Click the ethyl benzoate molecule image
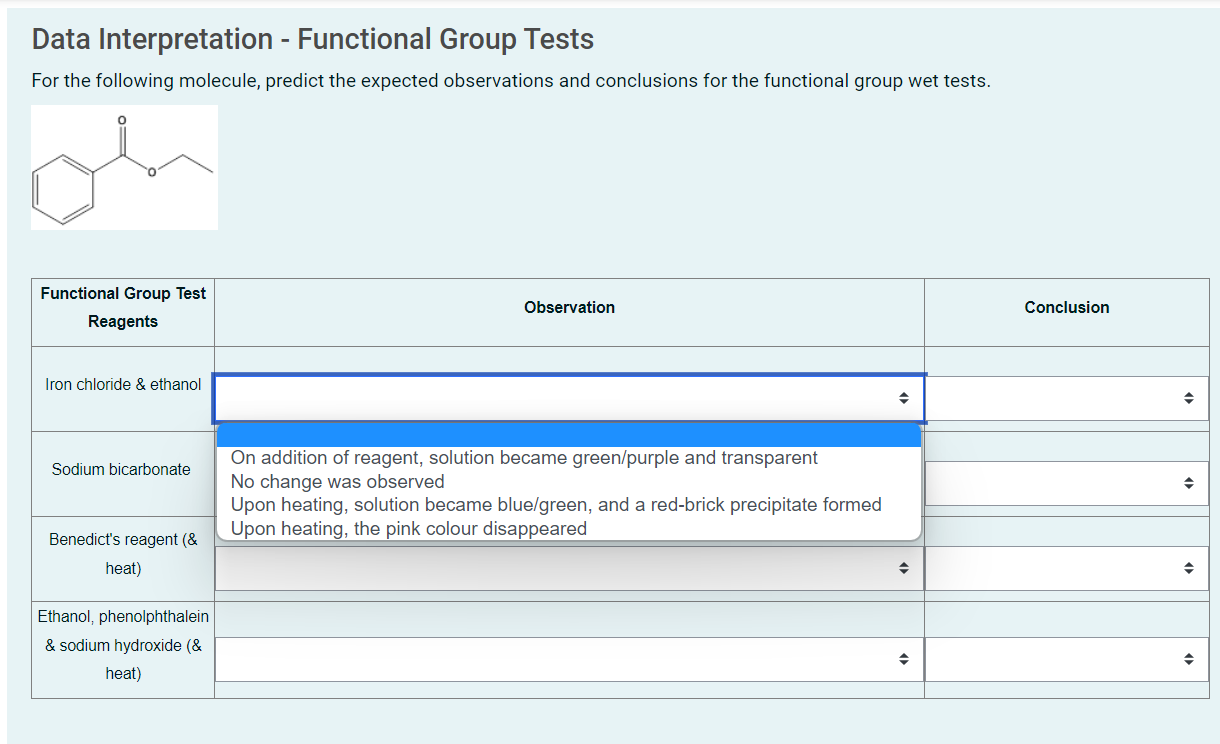This screenshot has height=744, width=1220. coord(124,166)
